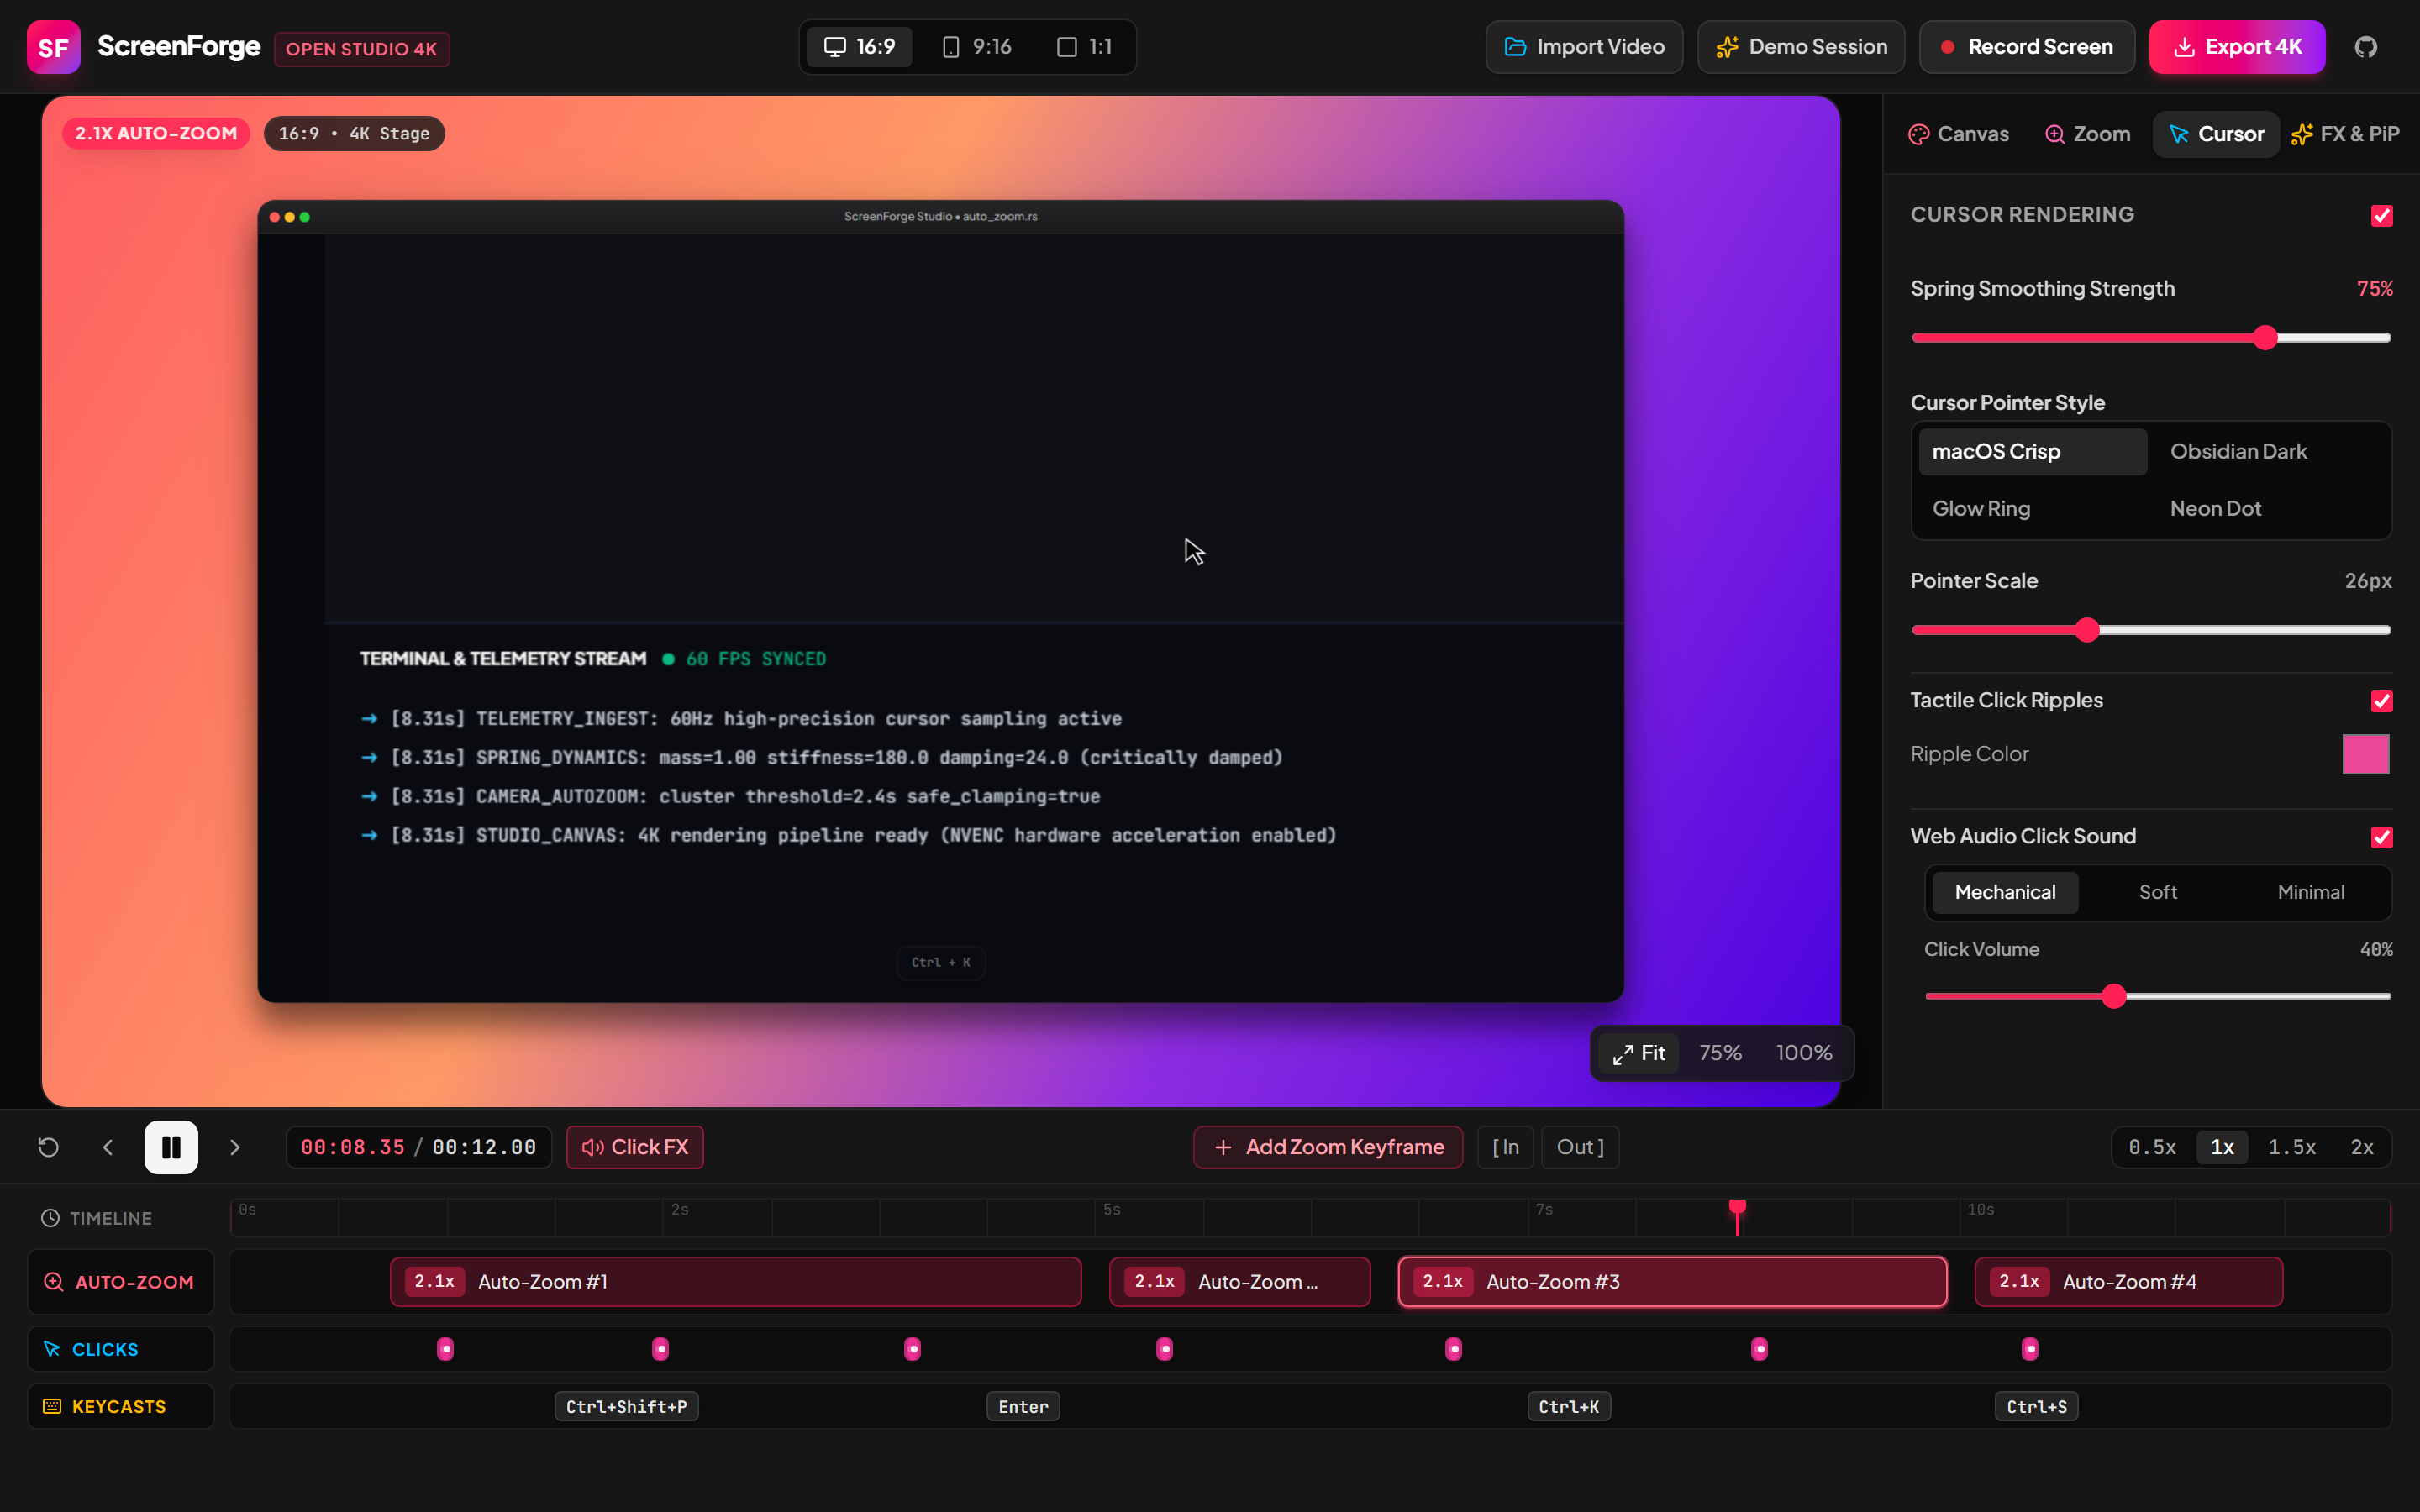The image size is (2420, 1512).
Task: Adjust Spring Smoothing Strength slider handle
Action: coord(2265,338)
